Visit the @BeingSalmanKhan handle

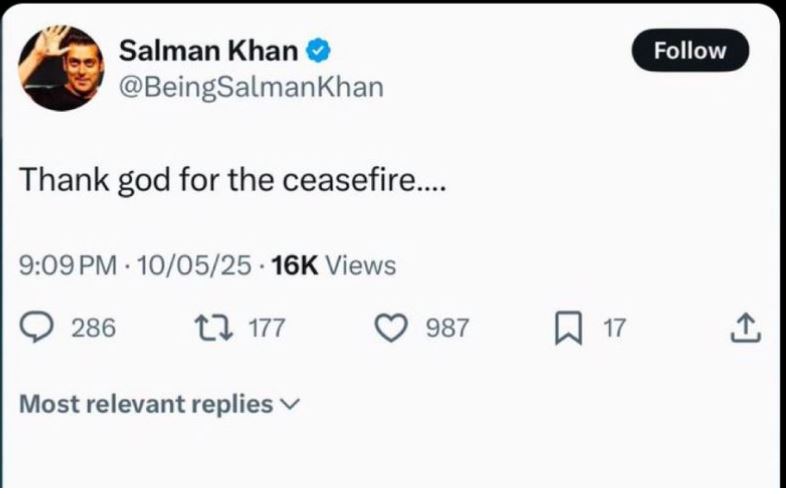click(x=251, y=87)
